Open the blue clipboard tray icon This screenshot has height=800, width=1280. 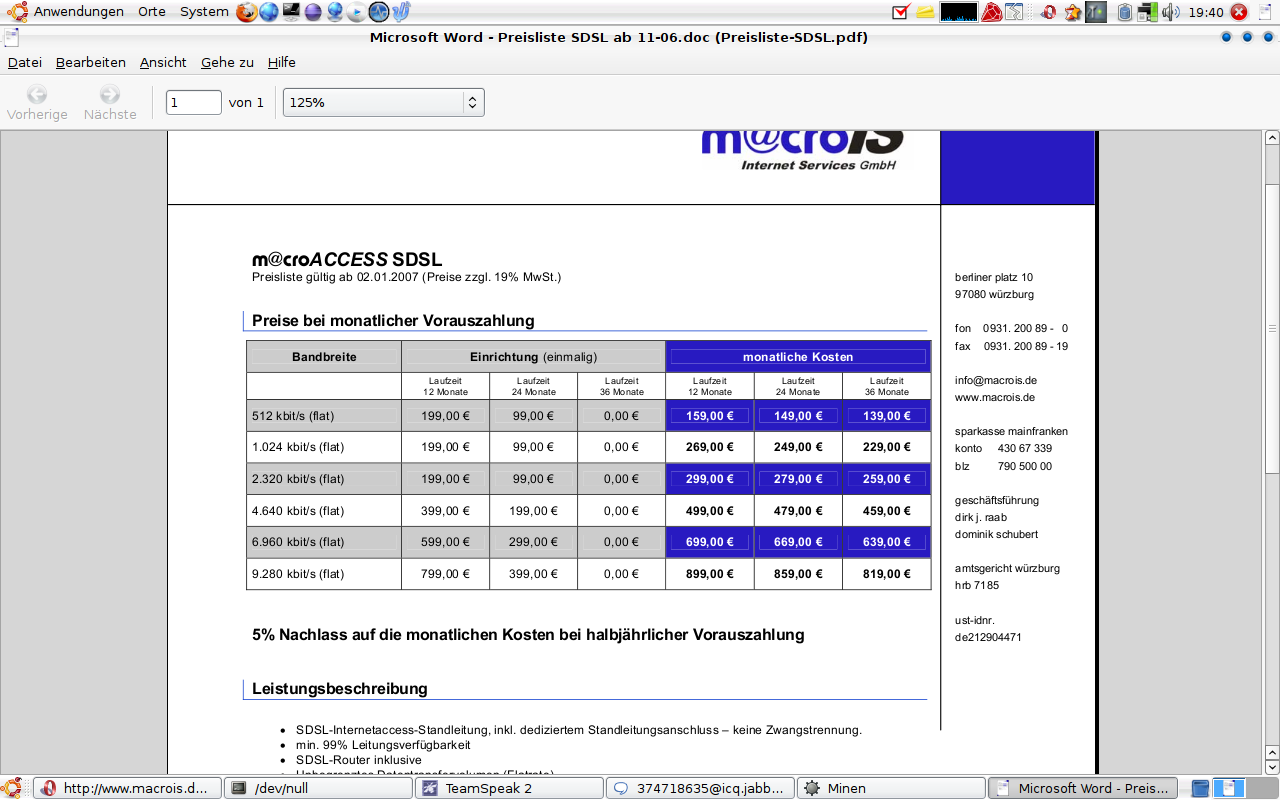pyautogui.click(x=1125, y=12)
